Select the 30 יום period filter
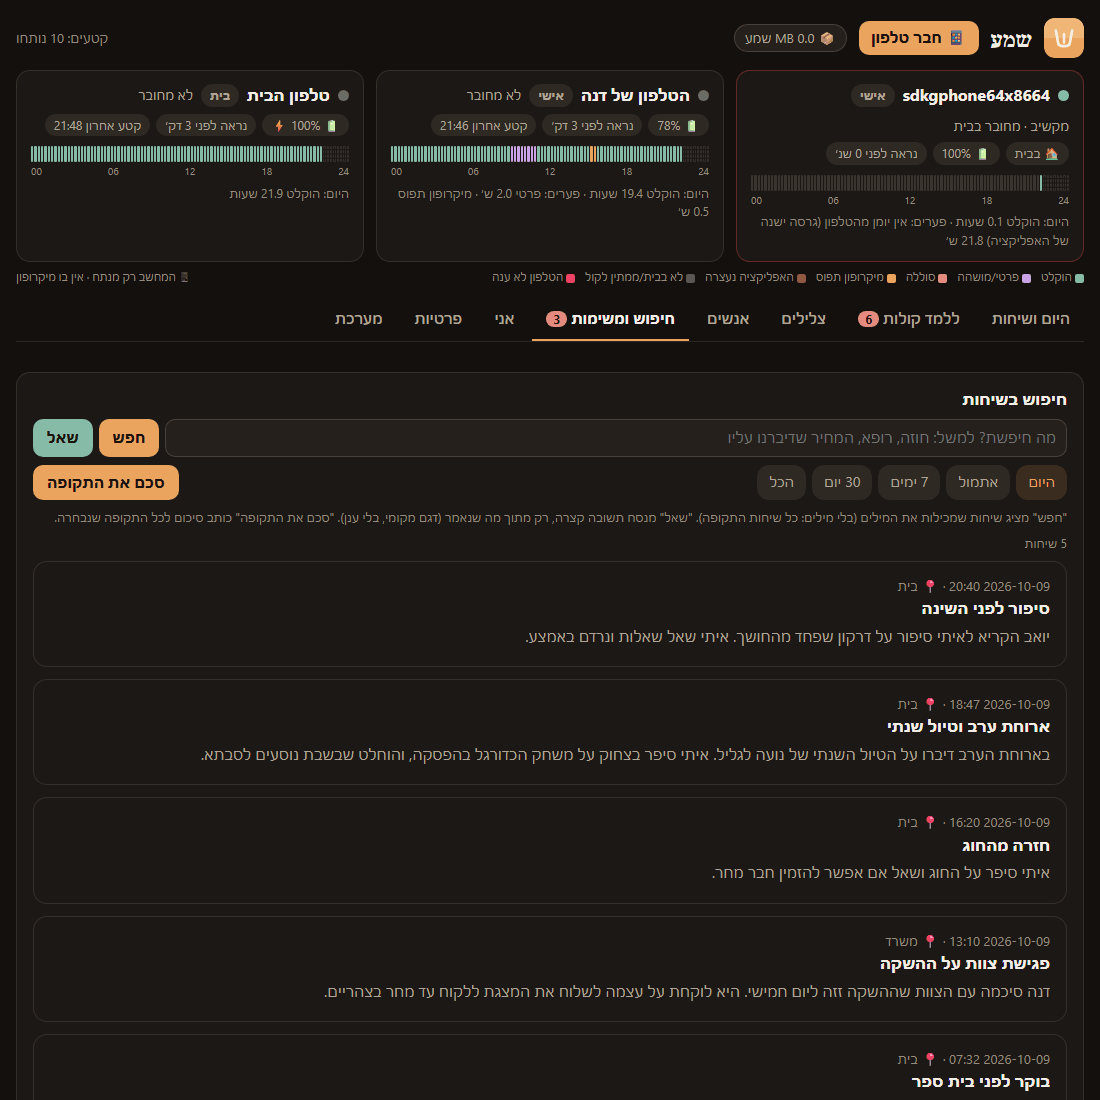1100x1100 pixels. (842, 483)
